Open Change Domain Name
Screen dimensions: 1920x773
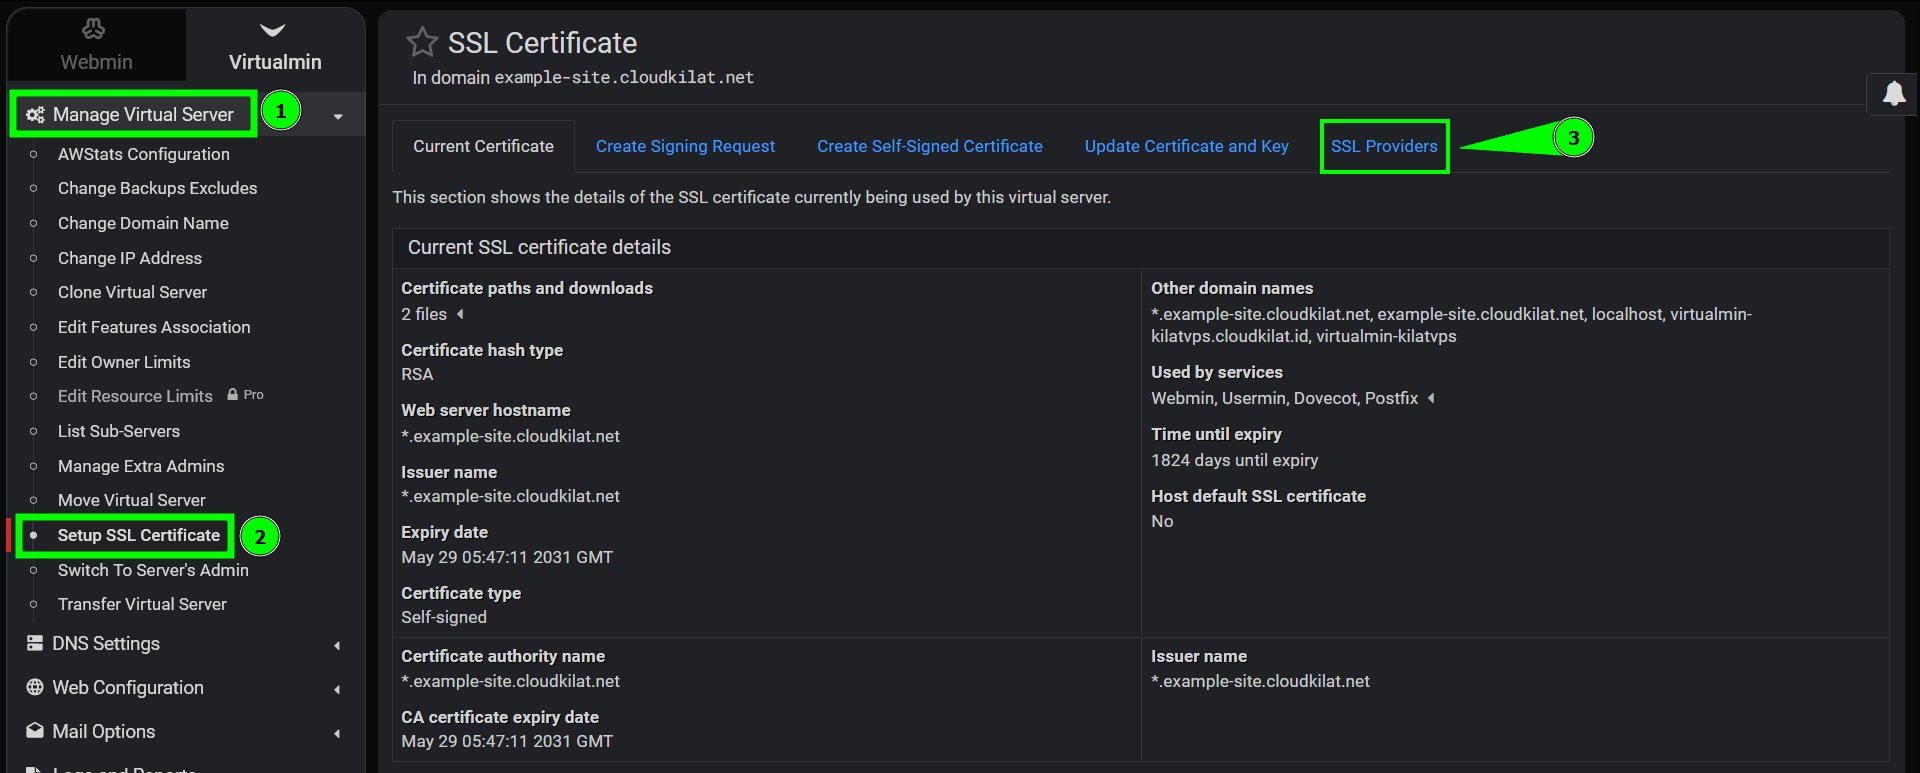click(x=143, y=223)
